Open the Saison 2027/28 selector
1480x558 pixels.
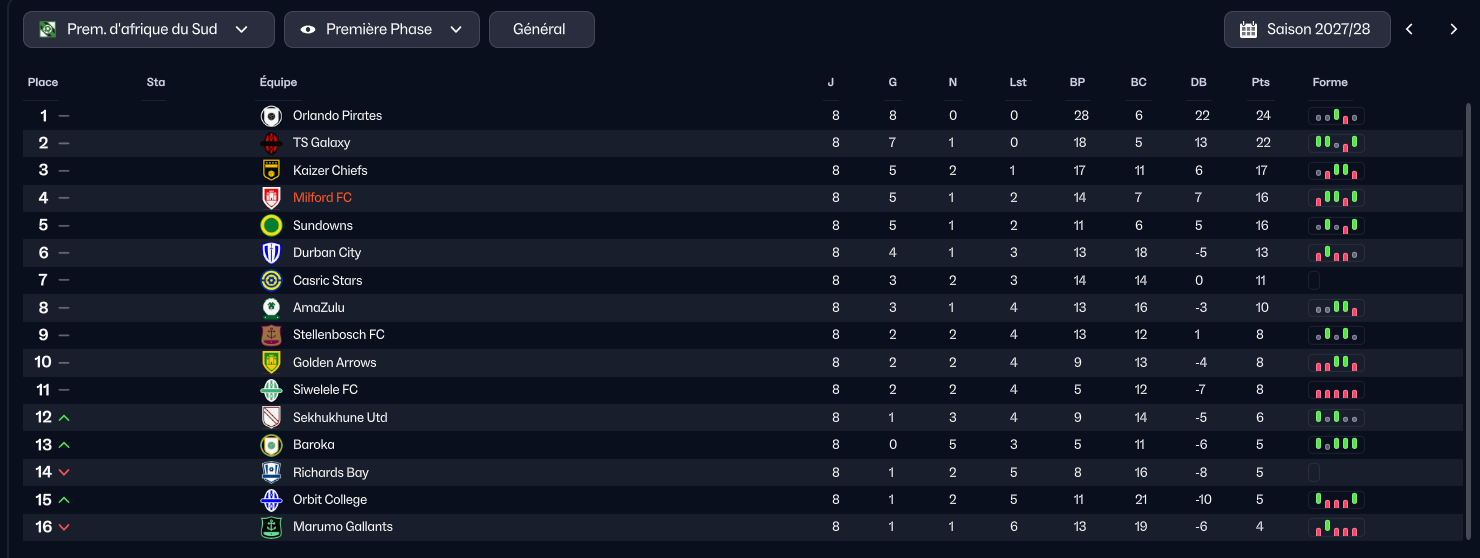pyautogui.click(x=1307, y=30)
